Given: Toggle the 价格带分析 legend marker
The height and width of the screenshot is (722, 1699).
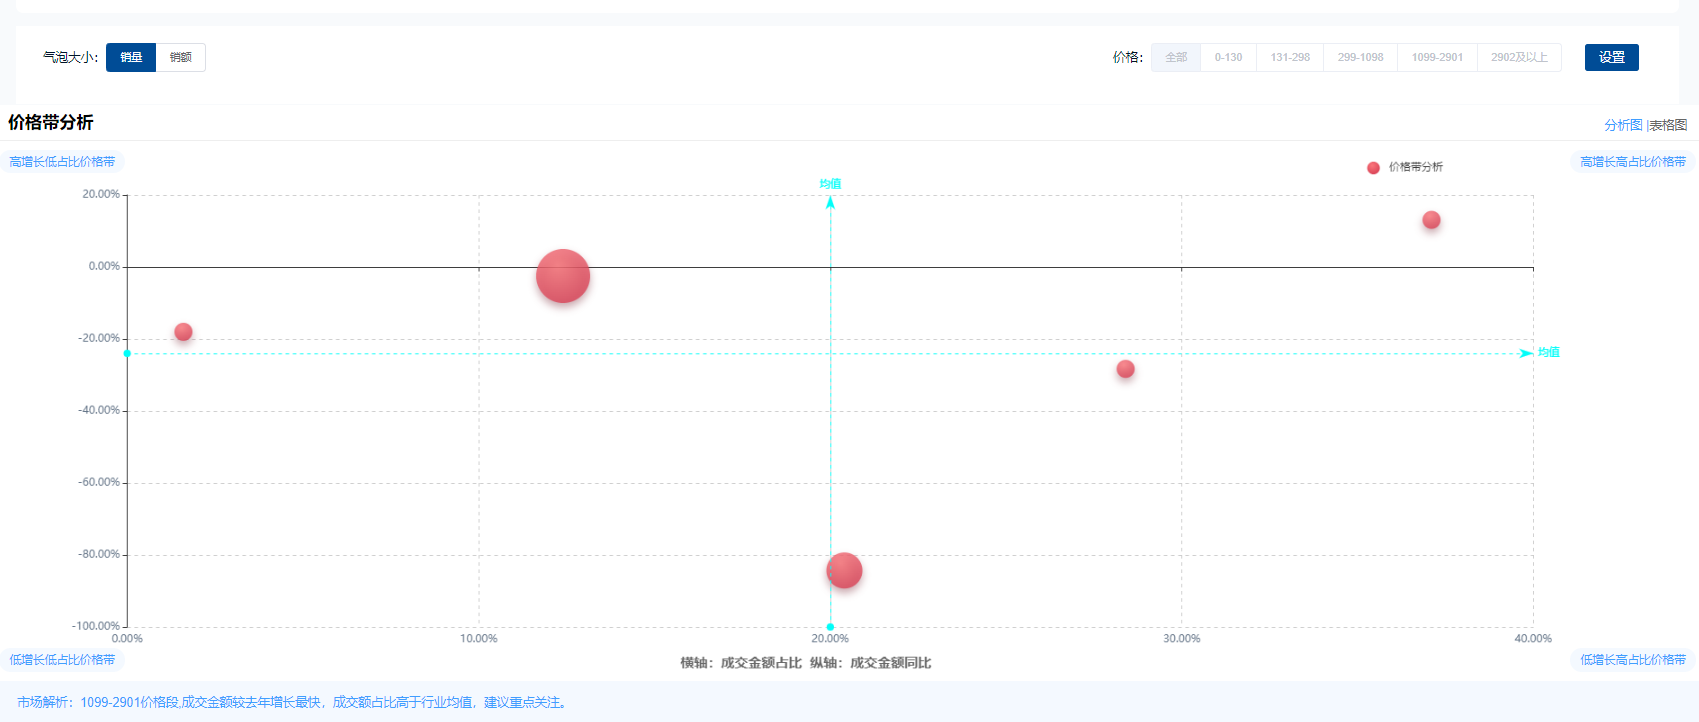Looking at the screenshot, I should pos(1373,167).
